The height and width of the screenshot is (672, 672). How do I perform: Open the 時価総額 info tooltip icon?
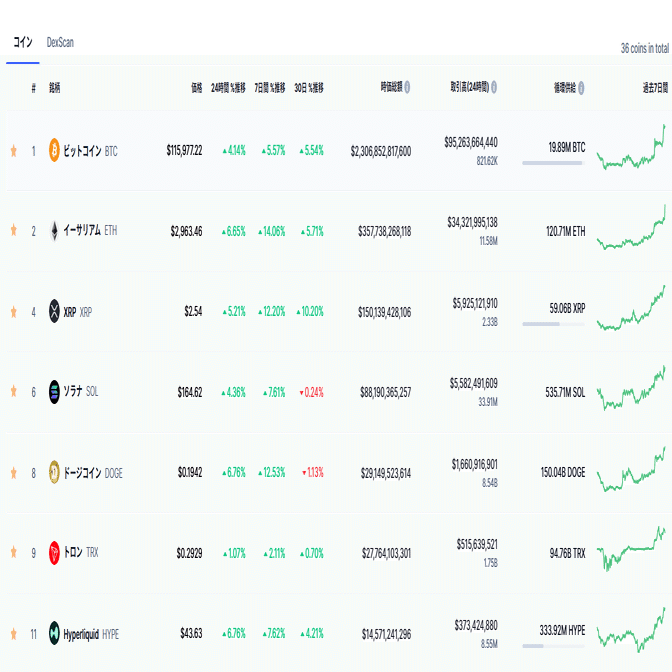coord(407,87)
